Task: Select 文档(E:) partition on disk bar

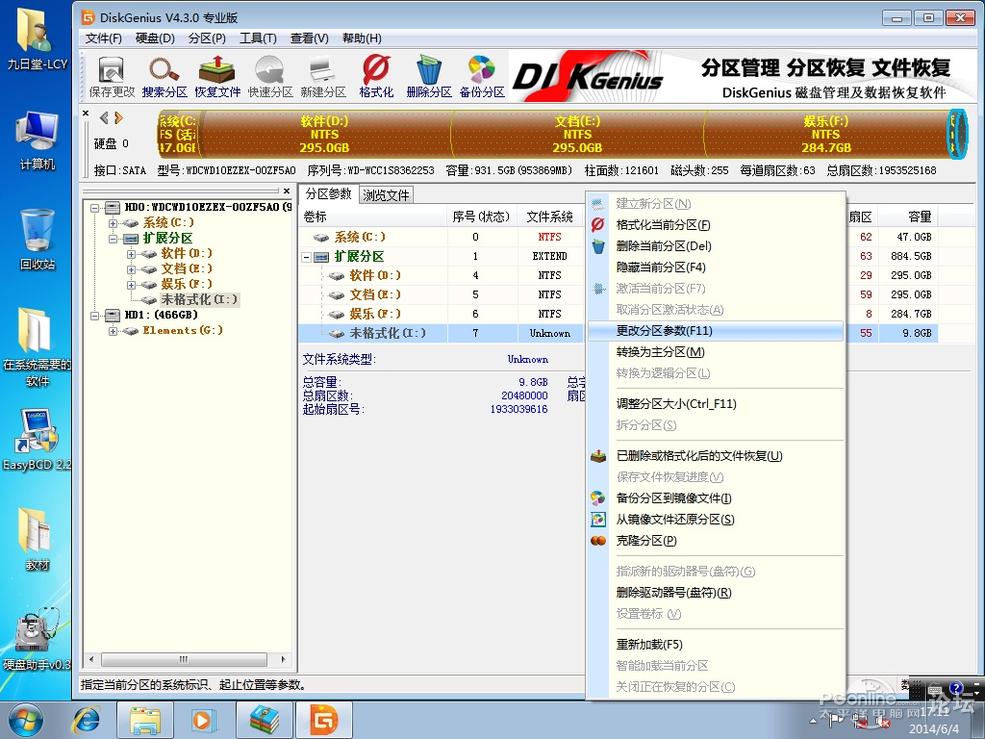Action: [577, 134]
